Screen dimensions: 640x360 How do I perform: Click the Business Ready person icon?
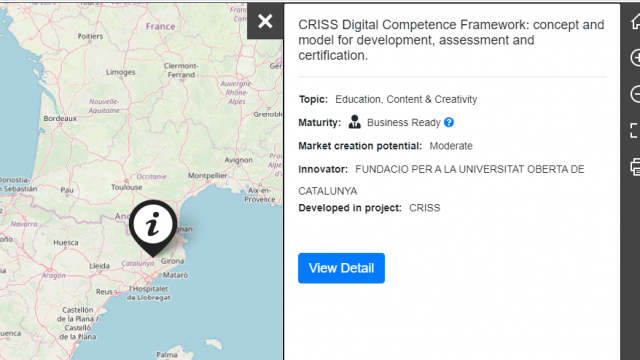pyautogui.click(x=354, y=122)
